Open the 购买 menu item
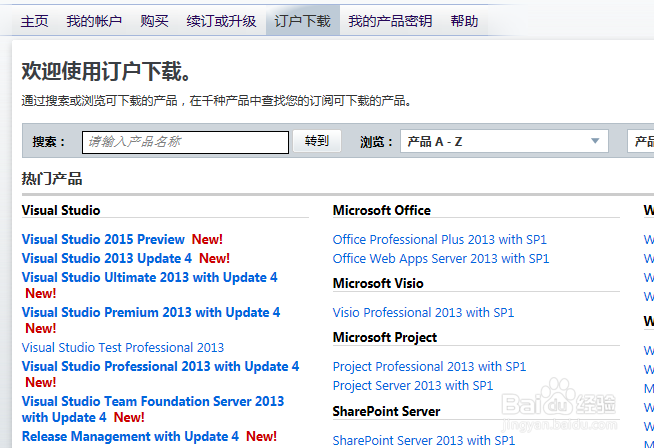 coord(154,21)
